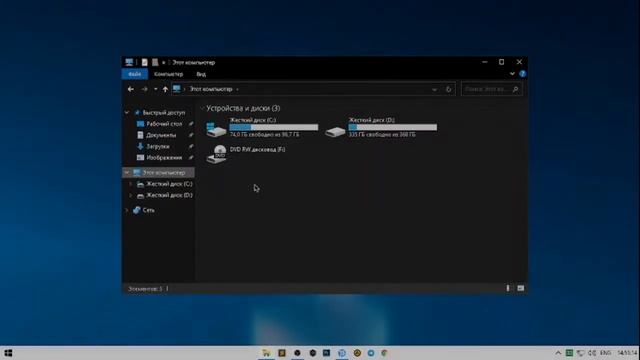
Task: Click the pin icon beside Рабочий стол
Action: [191, 124]
